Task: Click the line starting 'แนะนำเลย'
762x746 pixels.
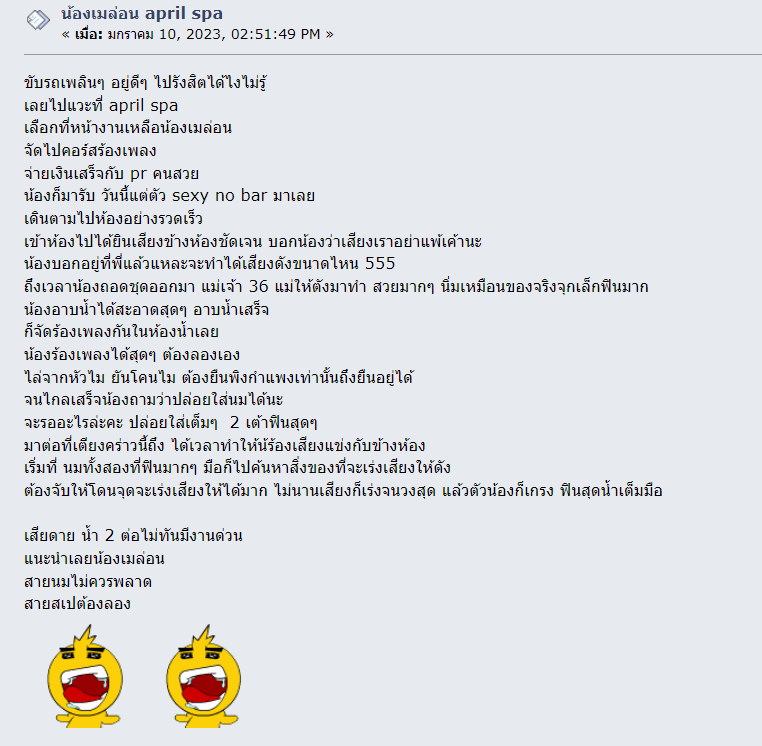Action: pyautogui.click(x=94, y=558)
